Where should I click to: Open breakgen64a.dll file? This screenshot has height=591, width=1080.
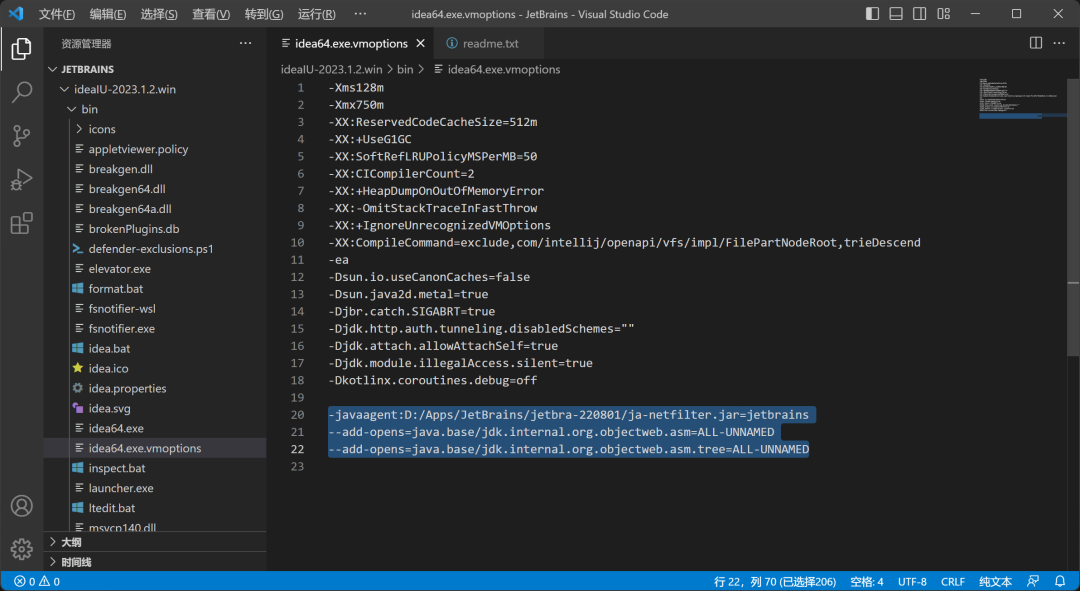click(x=155, y=209)
